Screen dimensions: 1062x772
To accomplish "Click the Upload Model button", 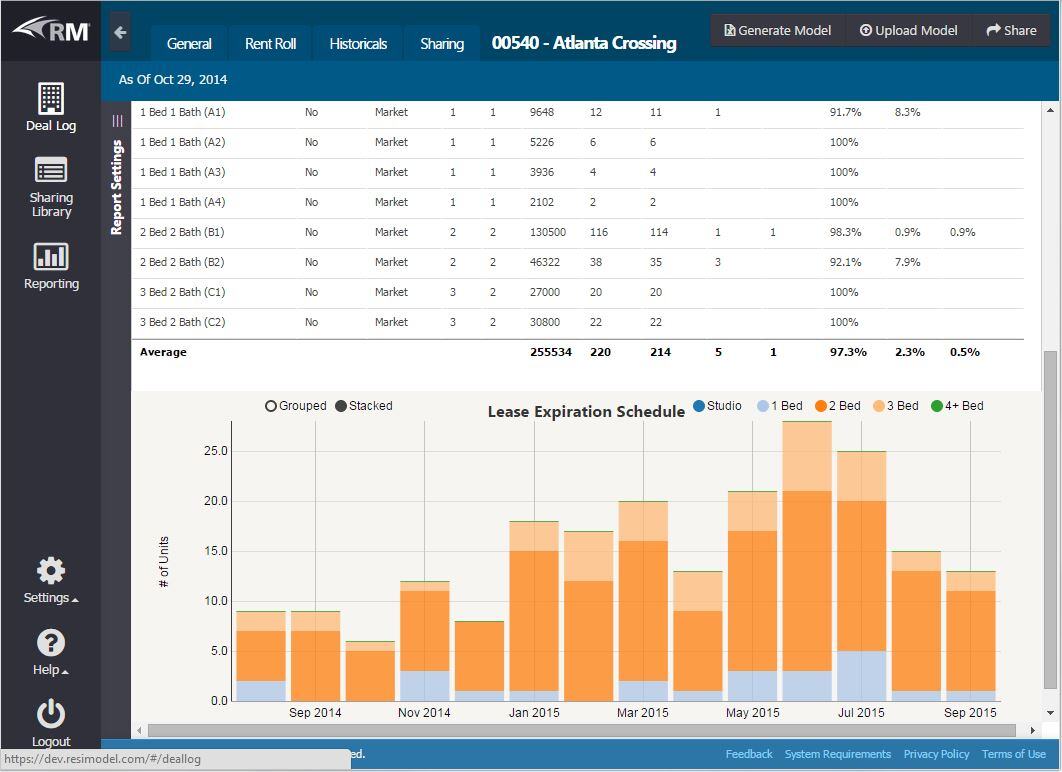I will tap(908, 30).
